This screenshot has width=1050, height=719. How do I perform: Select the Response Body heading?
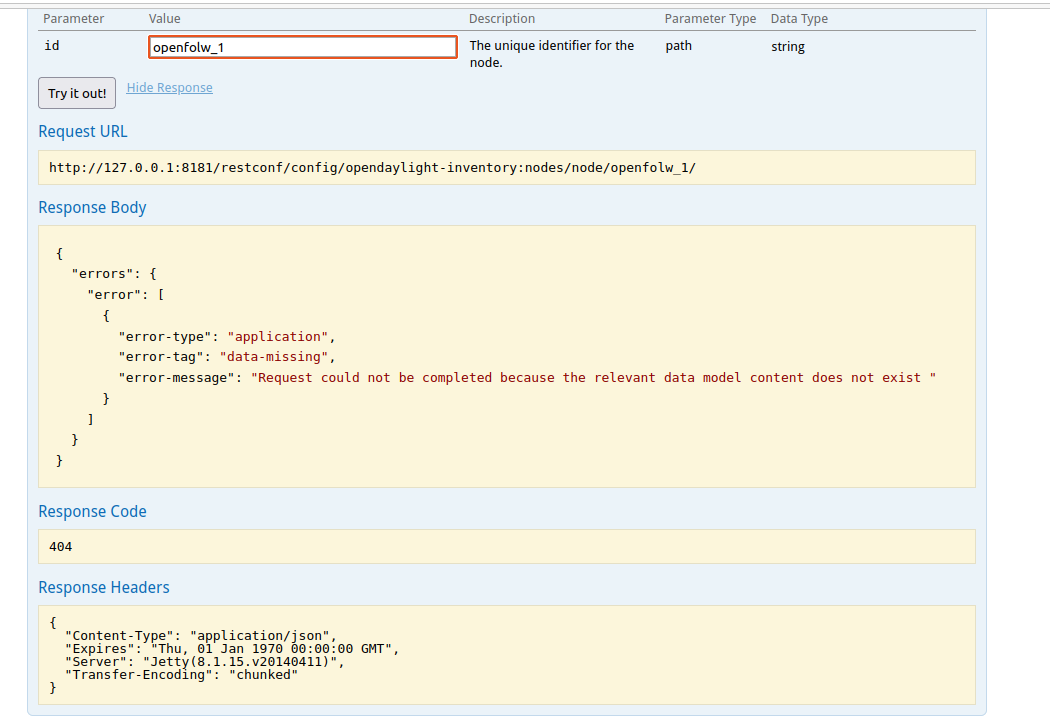pyautogui.click(x=92, y=208)
